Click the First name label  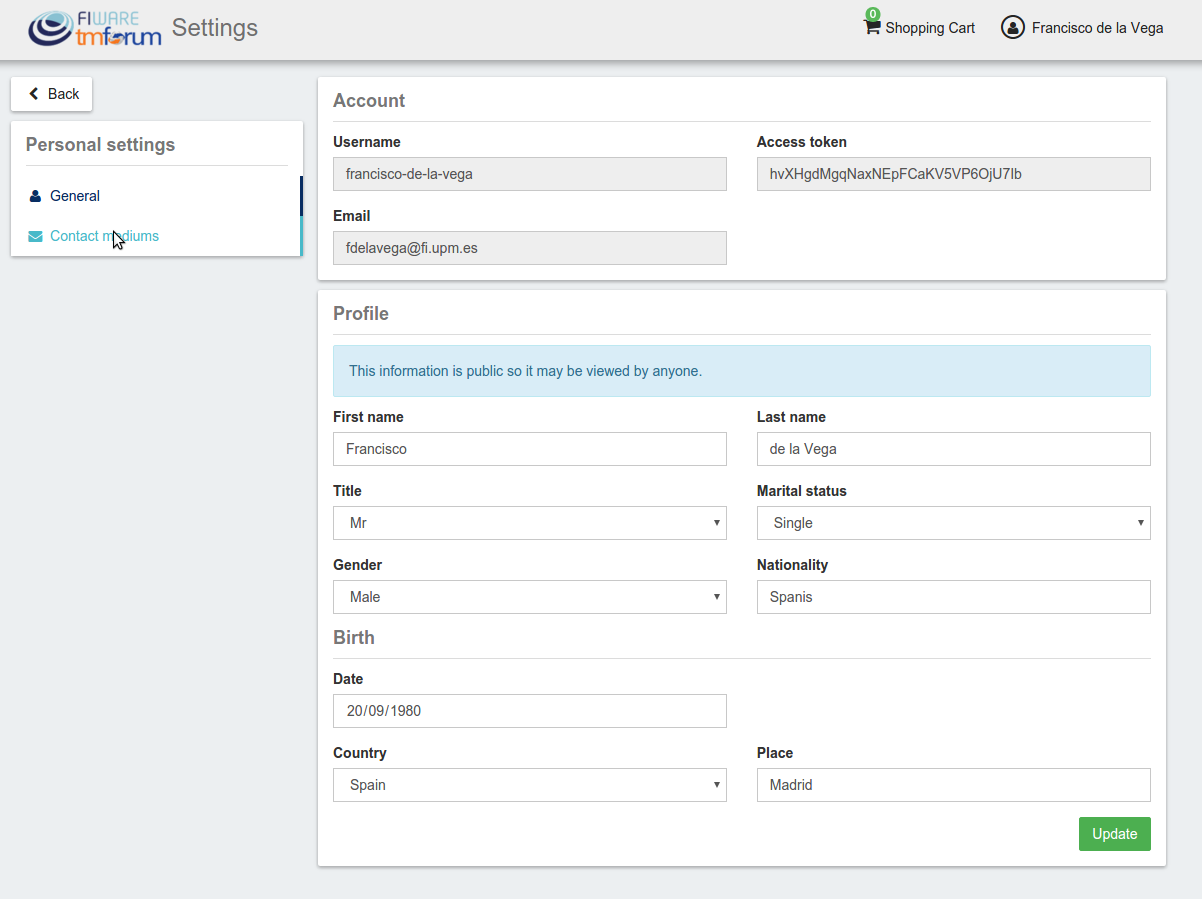(x=368, y=417)
